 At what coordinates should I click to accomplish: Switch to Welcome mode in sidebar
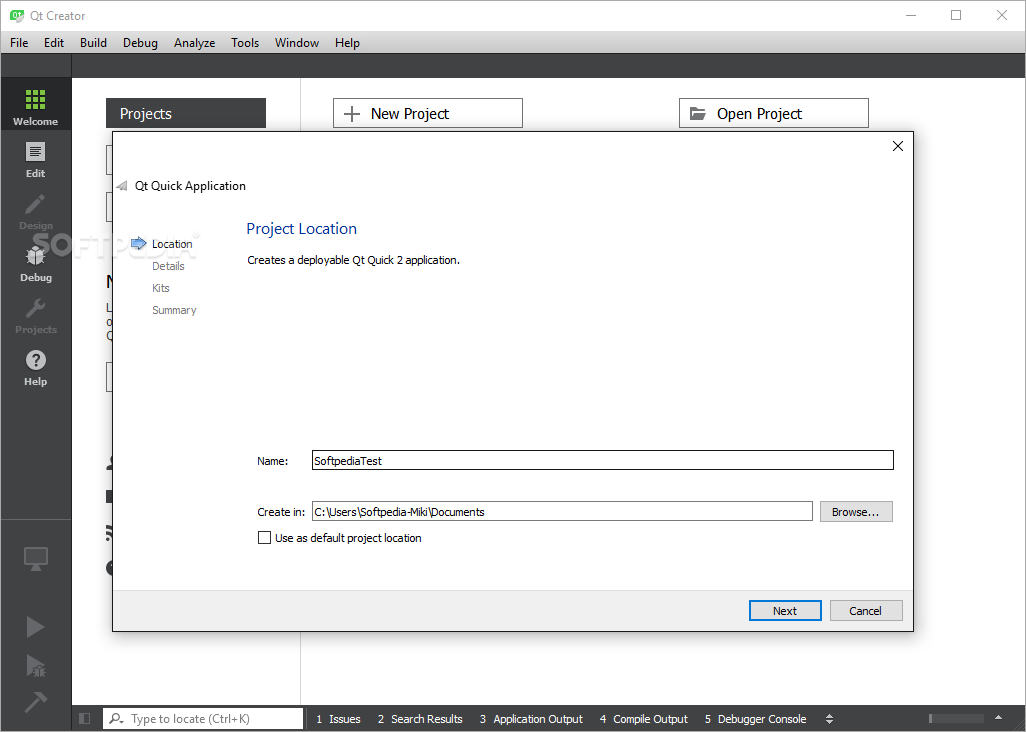(35, 104)
